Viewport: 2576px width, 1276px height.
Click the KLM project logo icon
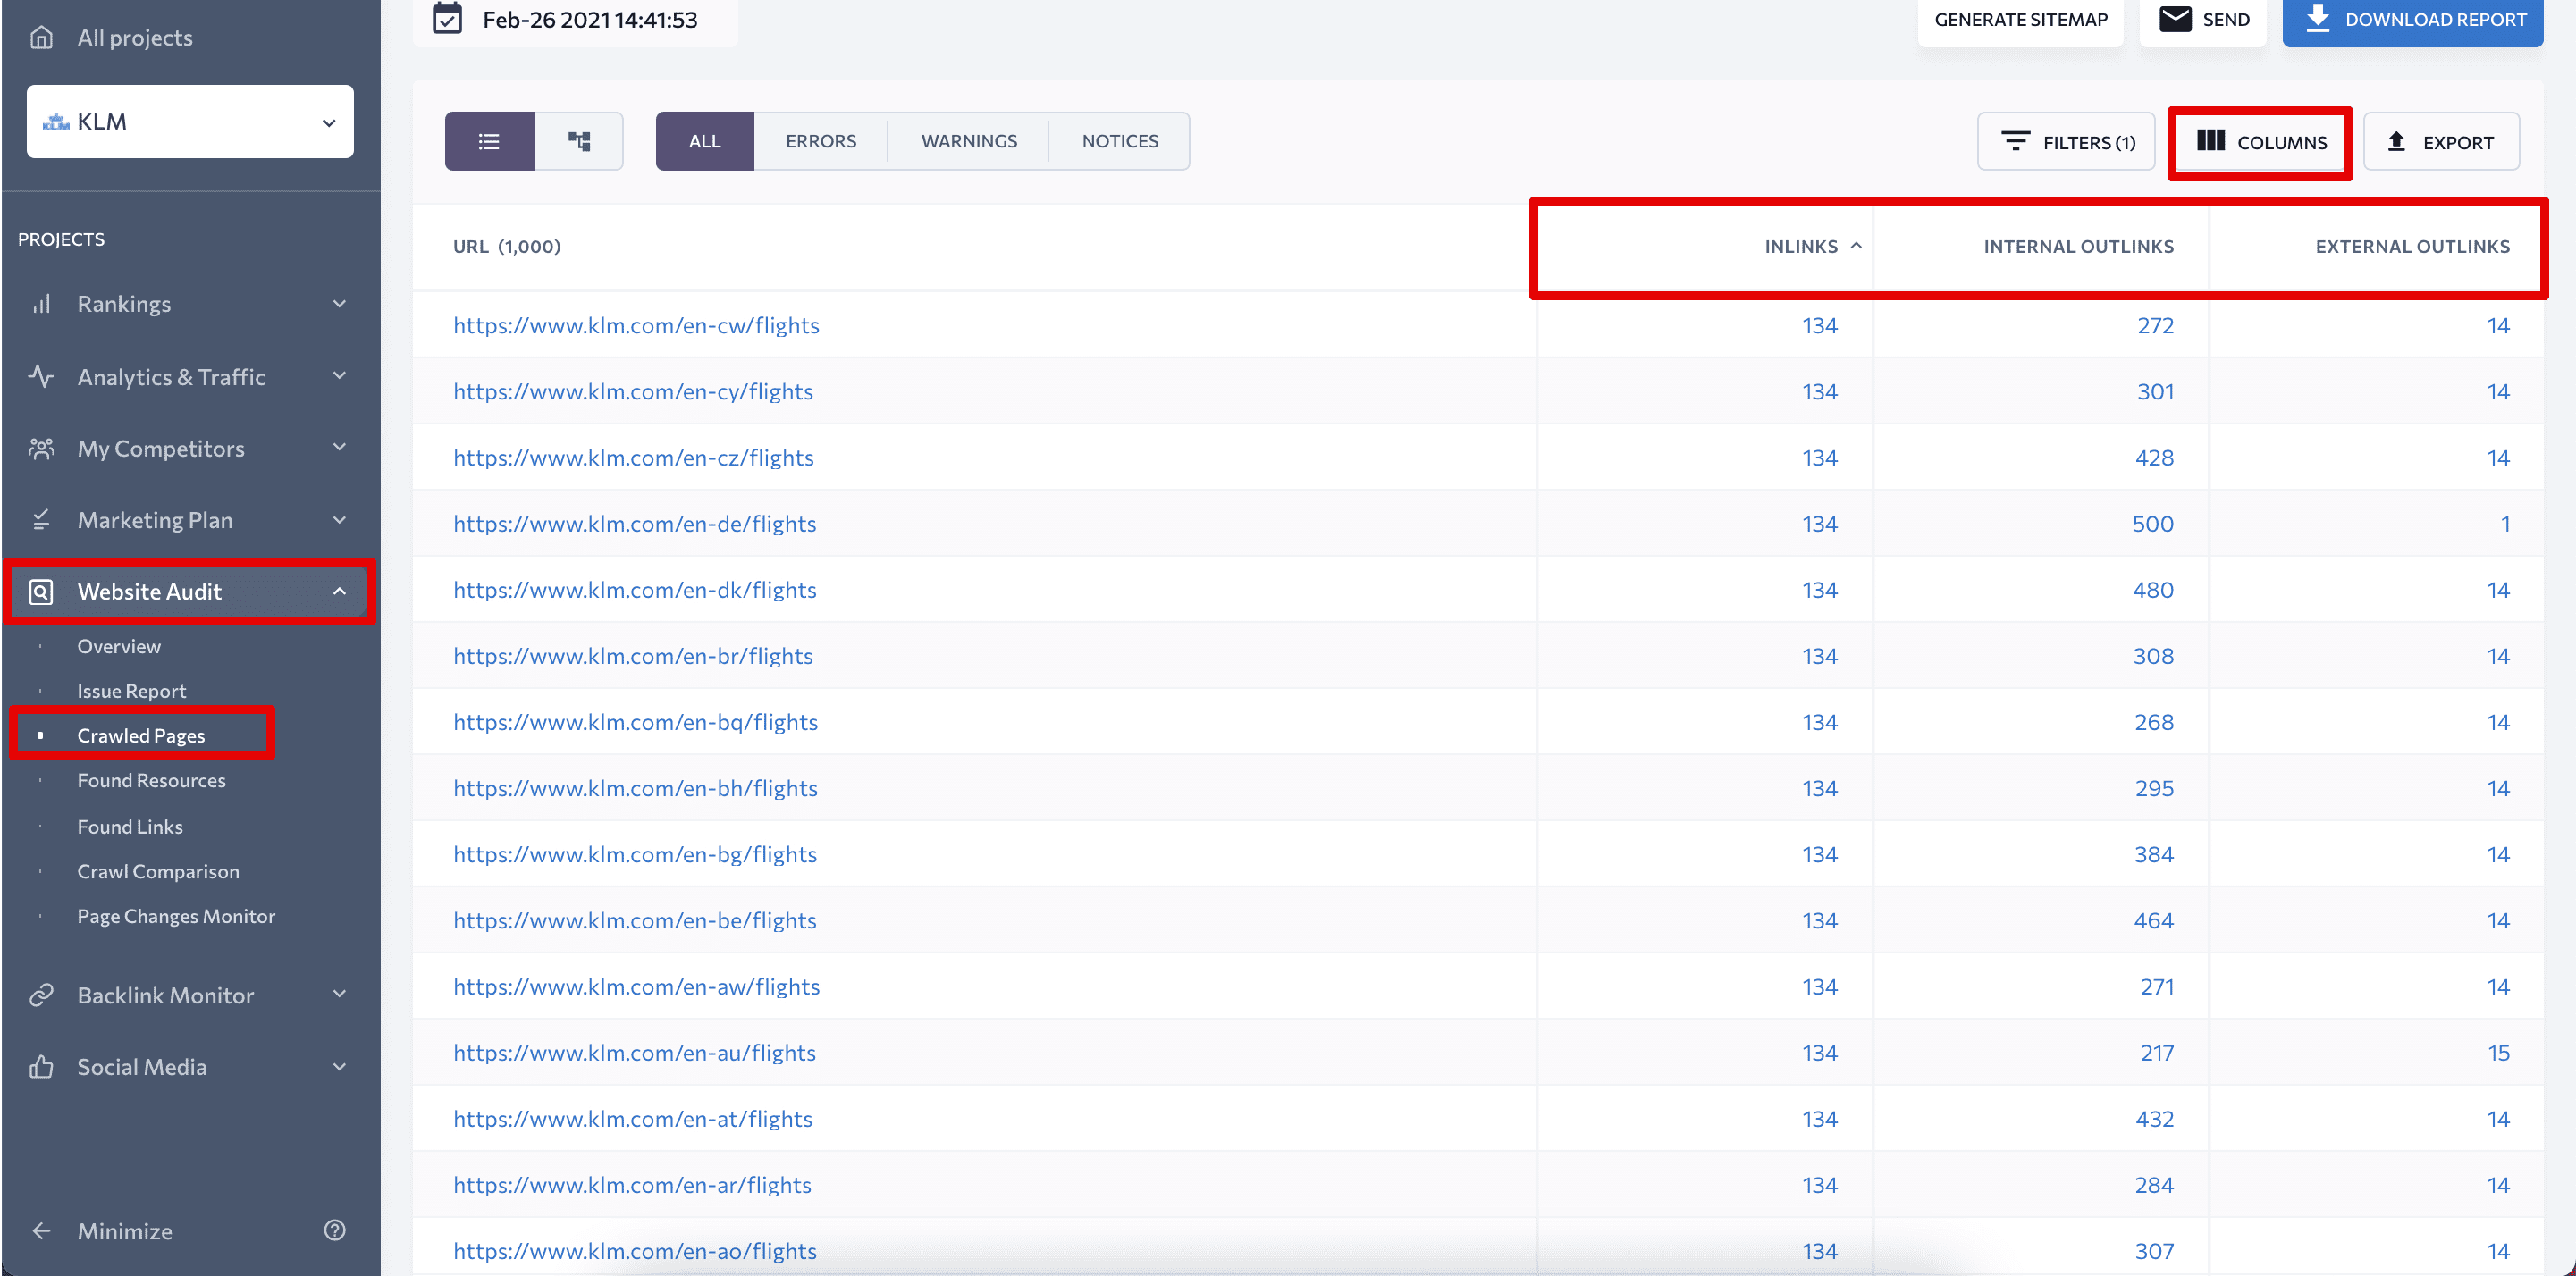[x=56, y=122]
